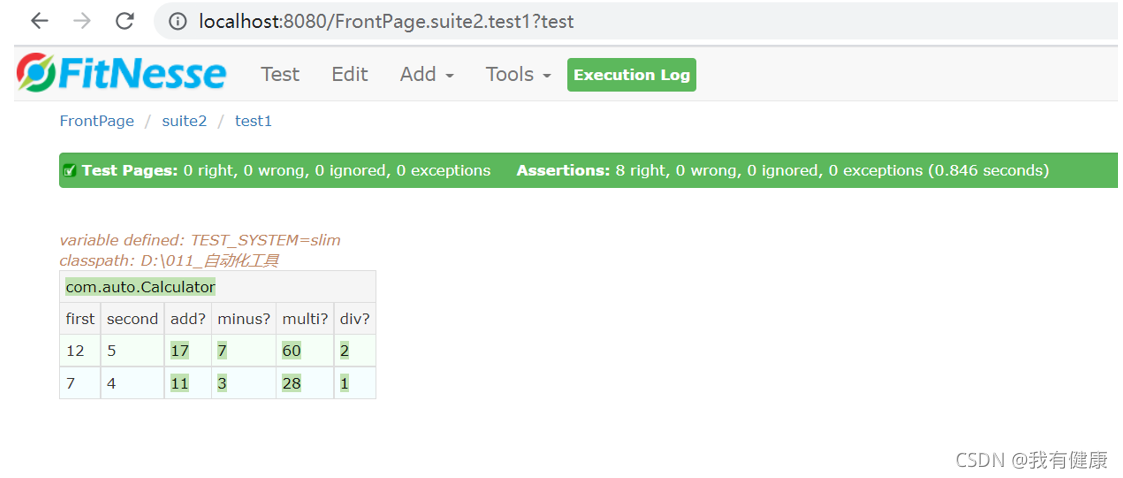
Task: Click the green add? result cell 17
Action: click(180, 351)
